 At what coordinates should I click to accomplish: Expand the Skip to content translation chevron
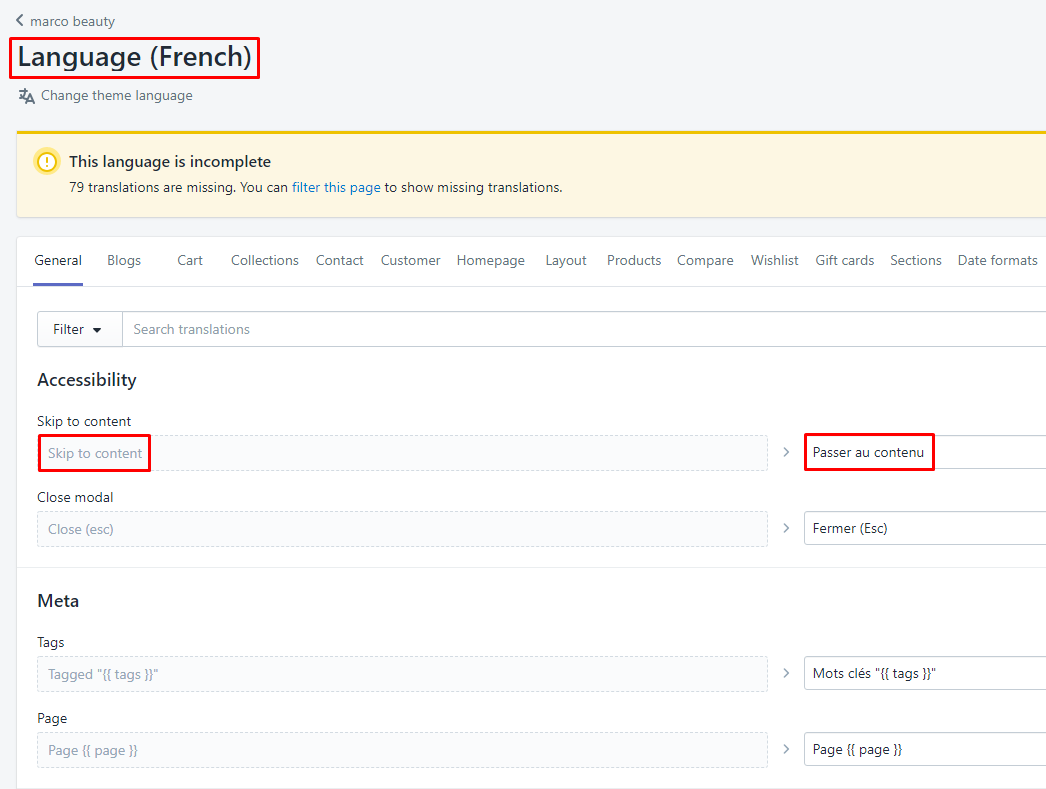point(786,452)
